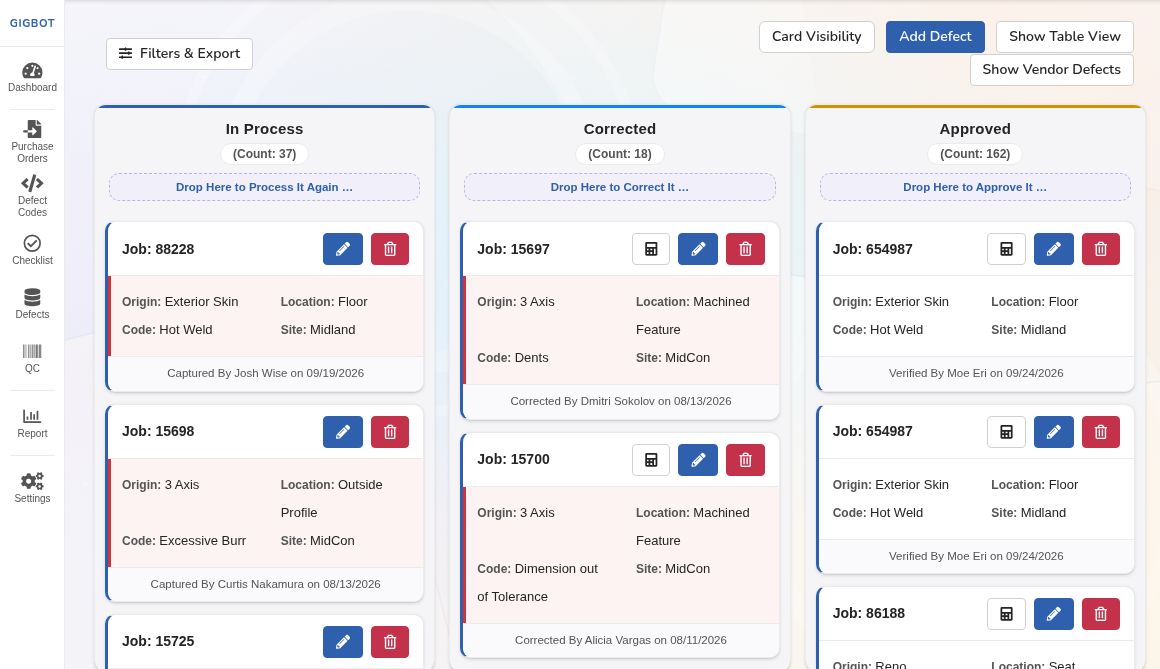
Task: Select the Approved column heading
Action: coord(975,129)
